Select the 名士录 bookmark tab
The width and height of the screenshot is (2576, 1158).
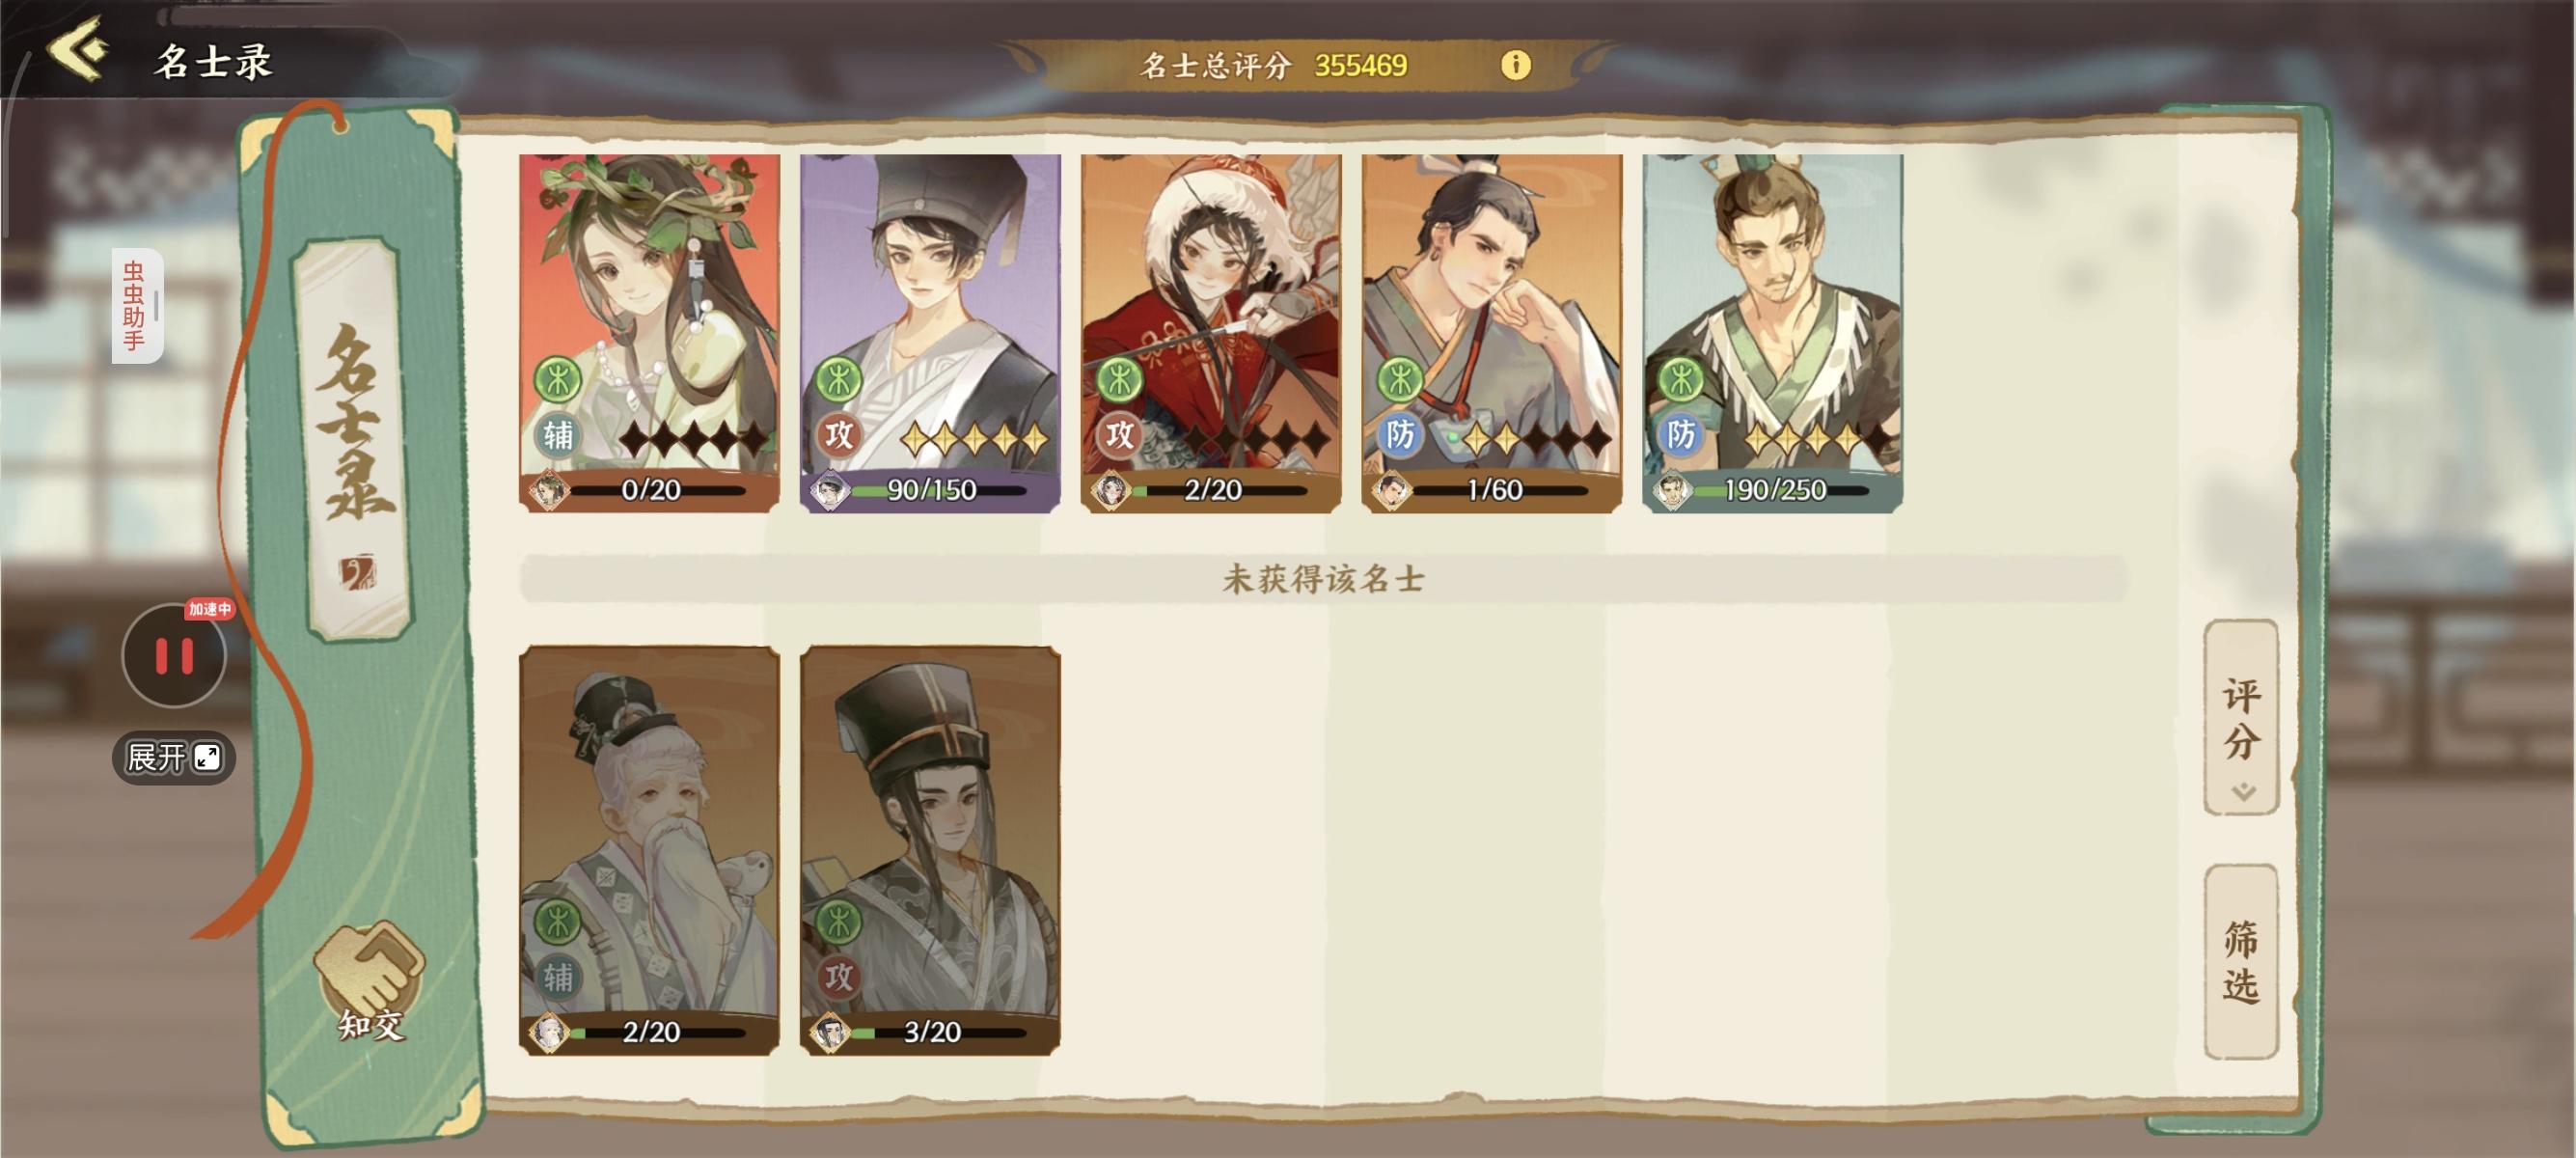(354, 438)
